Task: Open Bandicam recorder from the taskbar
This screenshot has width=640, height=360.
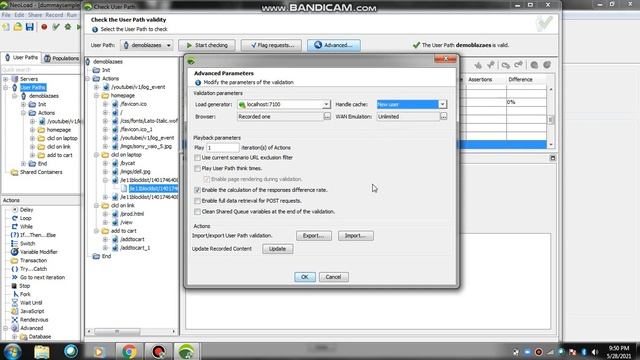Action: 158,351
